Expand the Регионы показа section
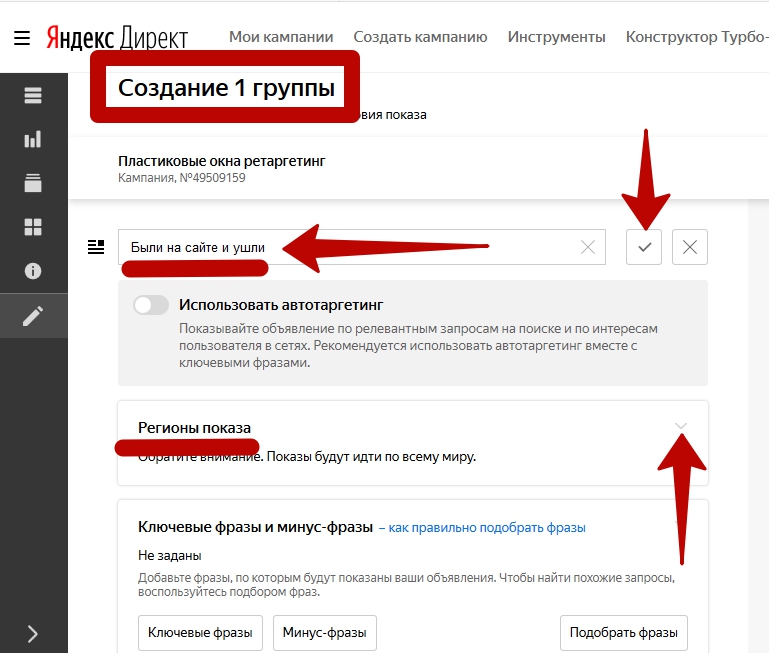 pos(680,426)
